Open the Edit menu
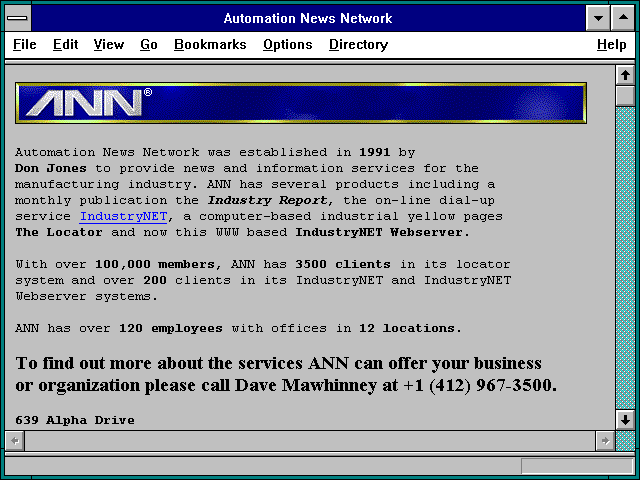The height and width of the screenshot is (480, 640). tap(65, 44)
